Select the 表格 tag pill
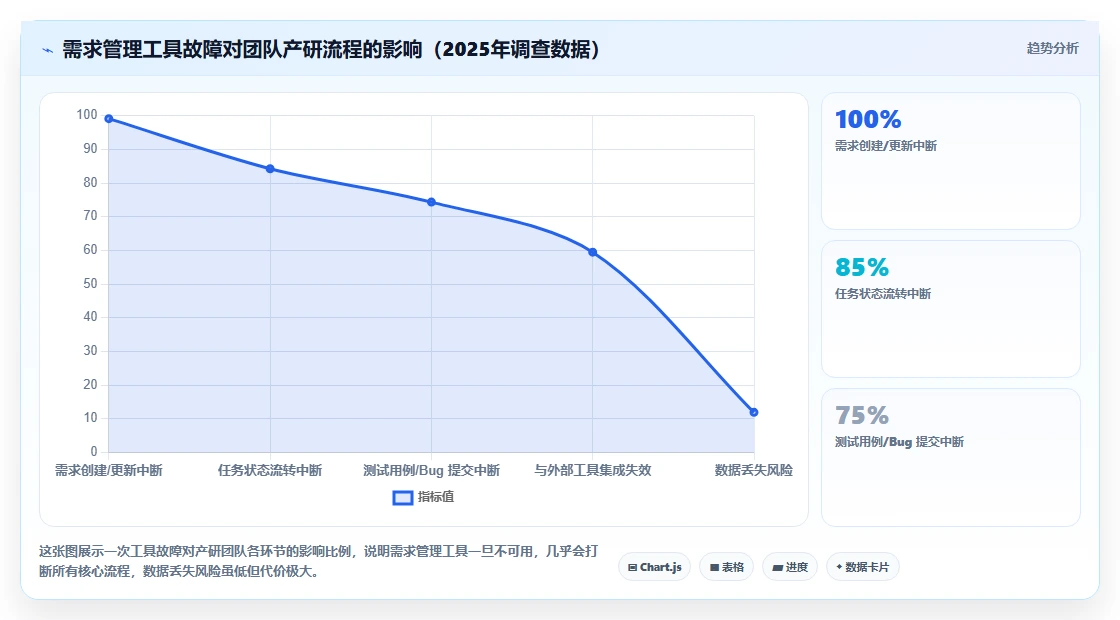The image size is (1120, 620). coord(726,567)
